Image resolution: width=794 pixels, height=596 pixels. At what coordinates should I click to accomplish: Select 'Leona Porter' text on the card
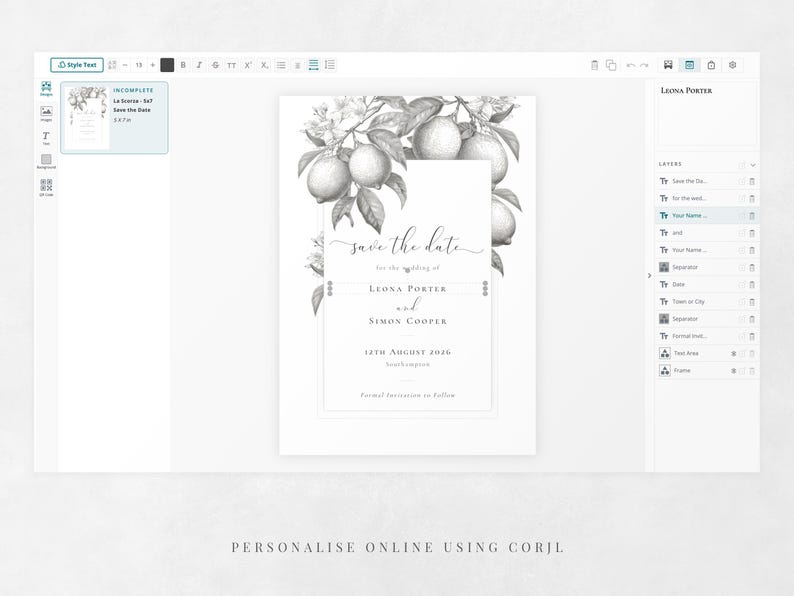(408, 289)
